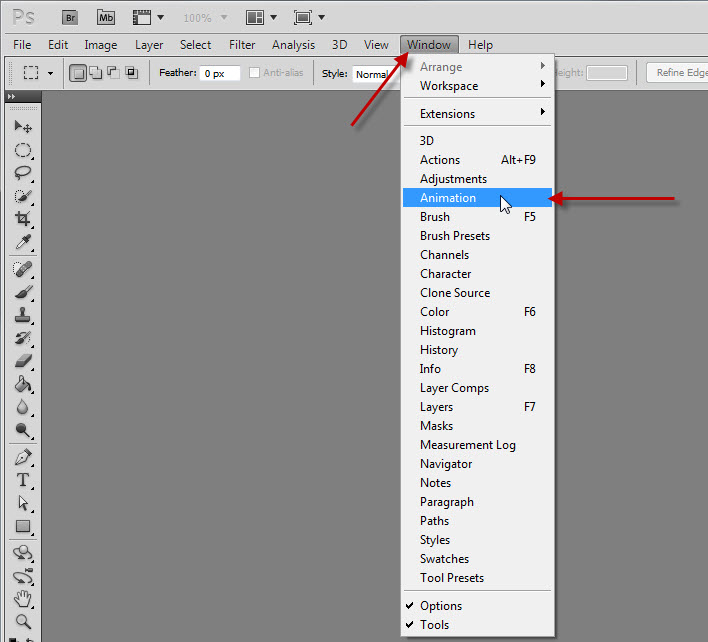The width and height of the screenshot is (708, 642).
Task: Open the File menu
Action: click(22, 45)
